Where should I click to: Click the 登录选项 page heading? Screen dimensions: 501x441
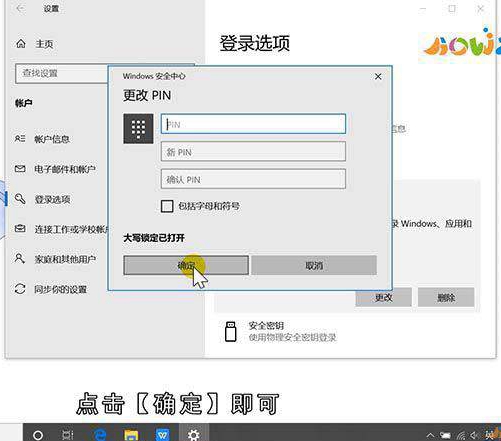pos(255,43)
